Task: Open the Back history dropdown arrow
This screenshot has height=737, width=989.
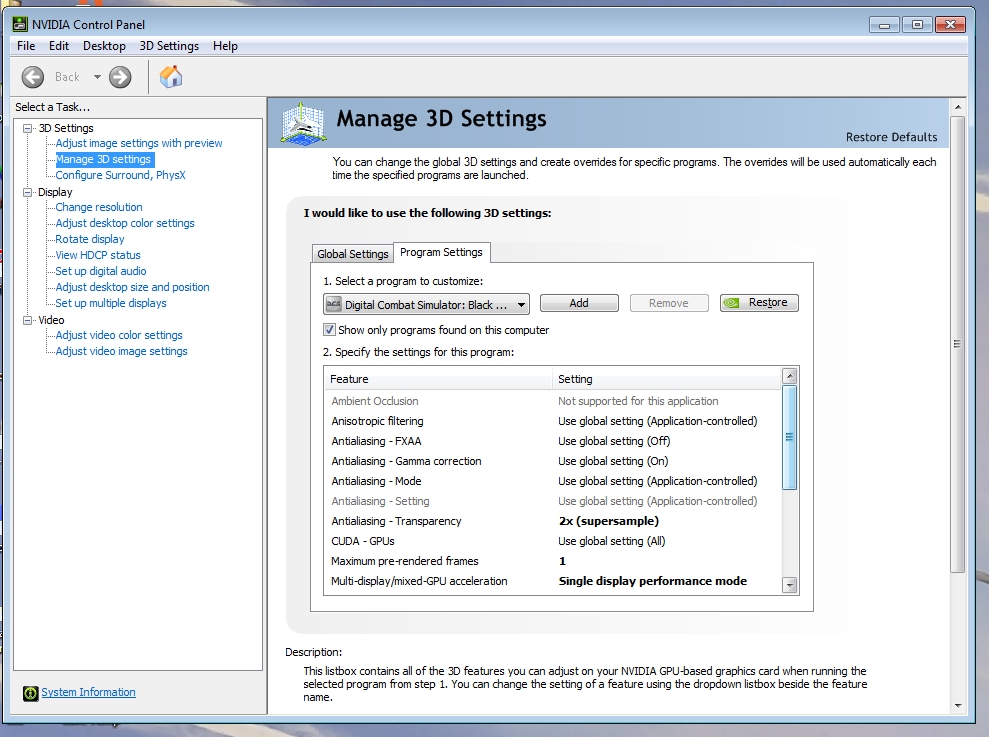Action: tap(97, 77)
